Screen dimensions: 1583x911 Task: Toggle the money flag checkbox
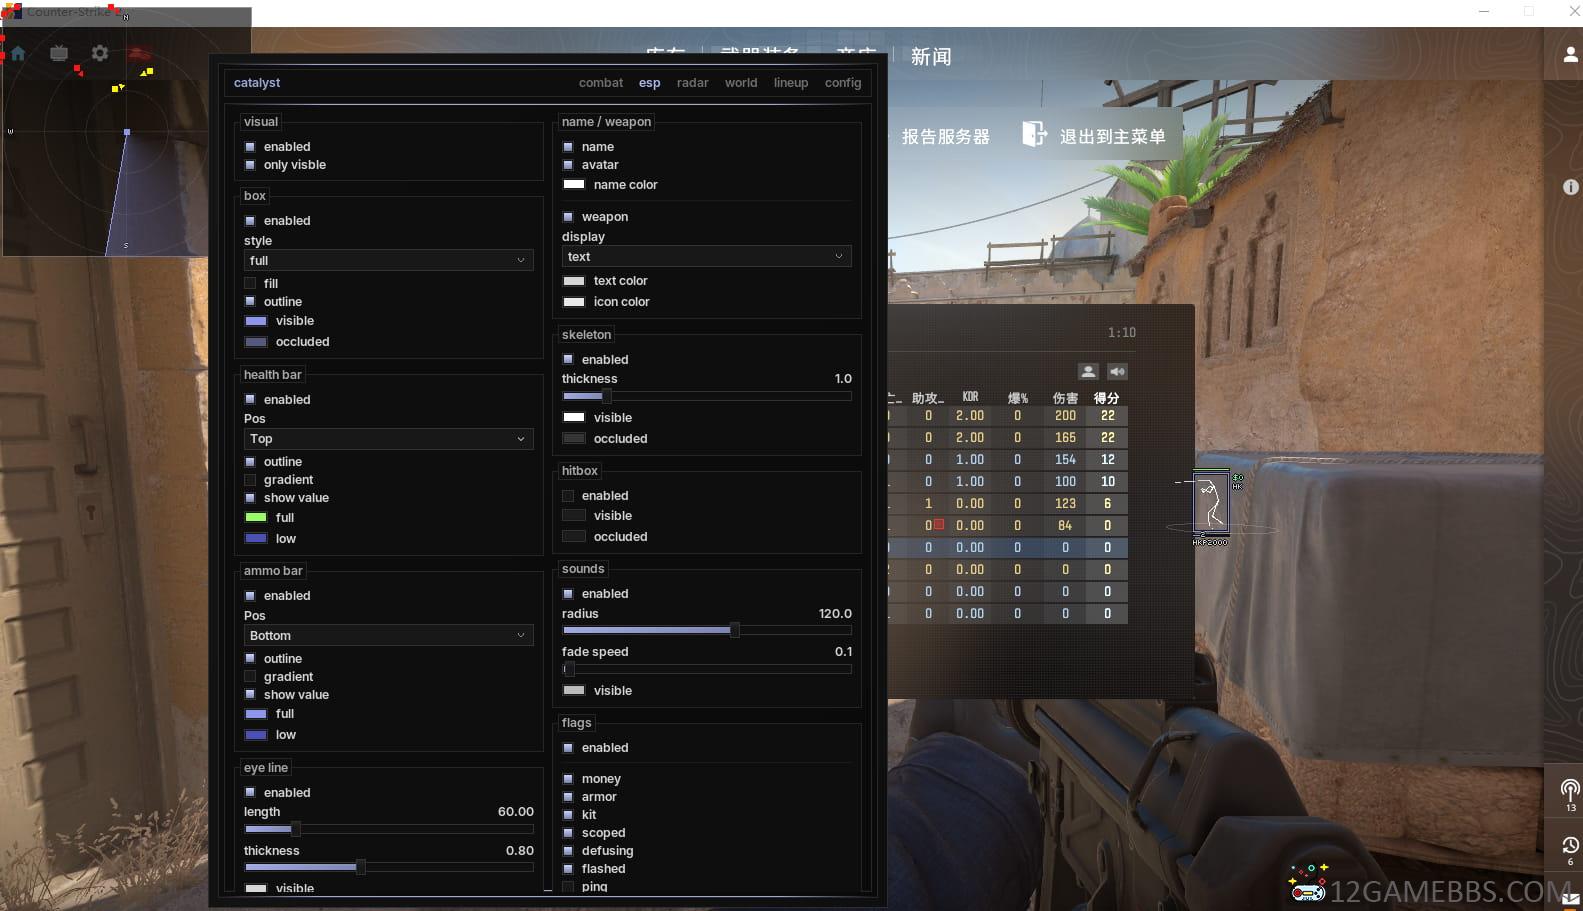(x=568, y=779)
